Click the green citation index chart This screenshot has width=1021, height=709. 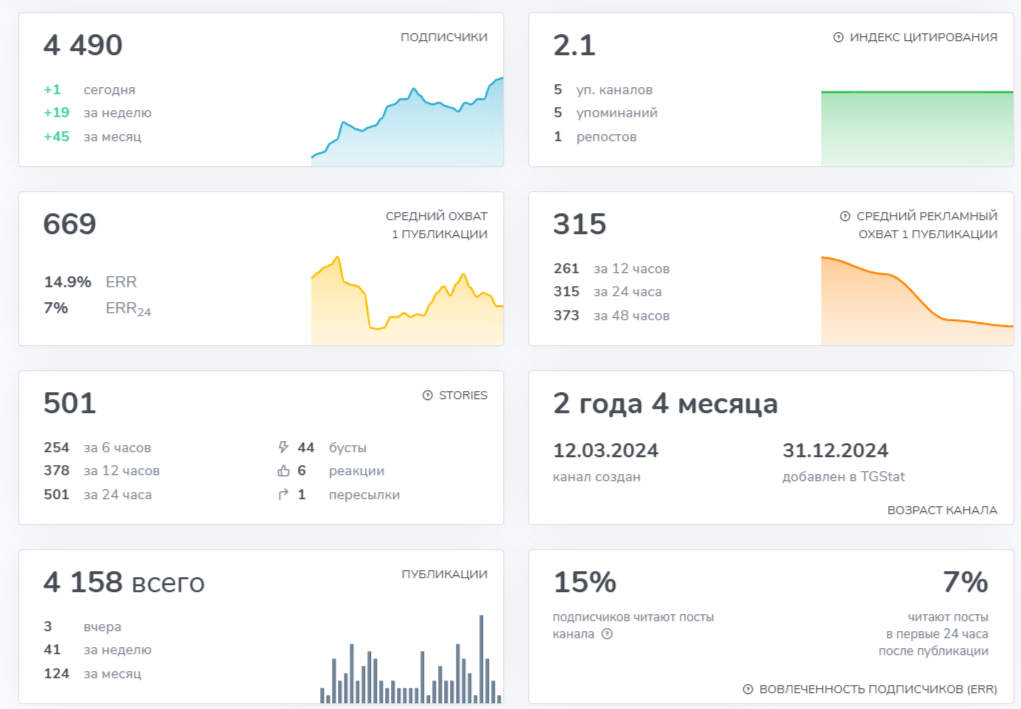pyautogui.click(x=917, y=129)
